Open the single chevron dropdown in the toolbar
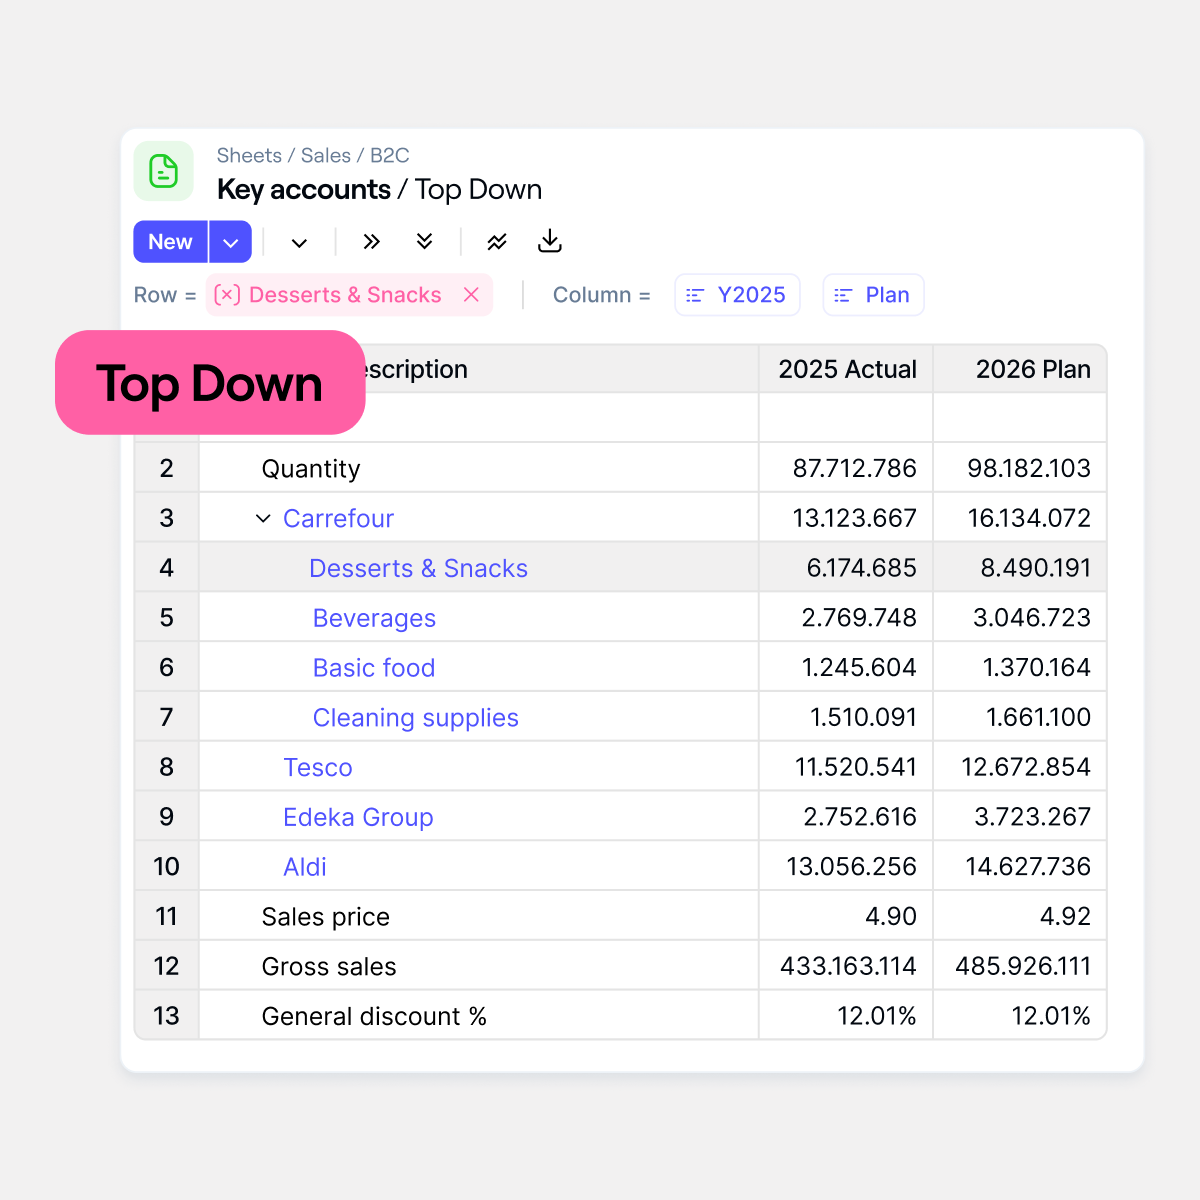 (298, 241)
